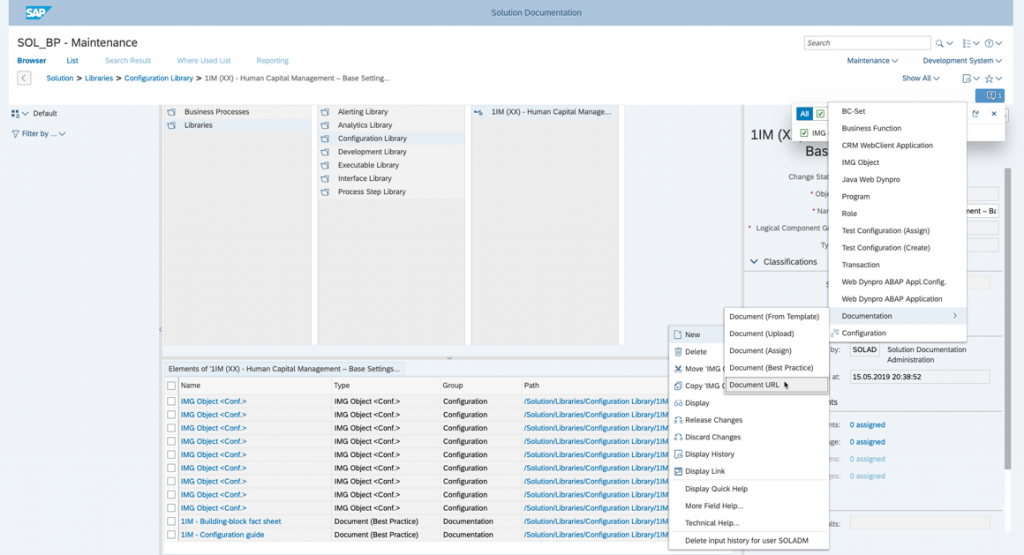Sort by the Type column header
The width and height of the screenshot is (1024, 555).
tap(342, 386)
